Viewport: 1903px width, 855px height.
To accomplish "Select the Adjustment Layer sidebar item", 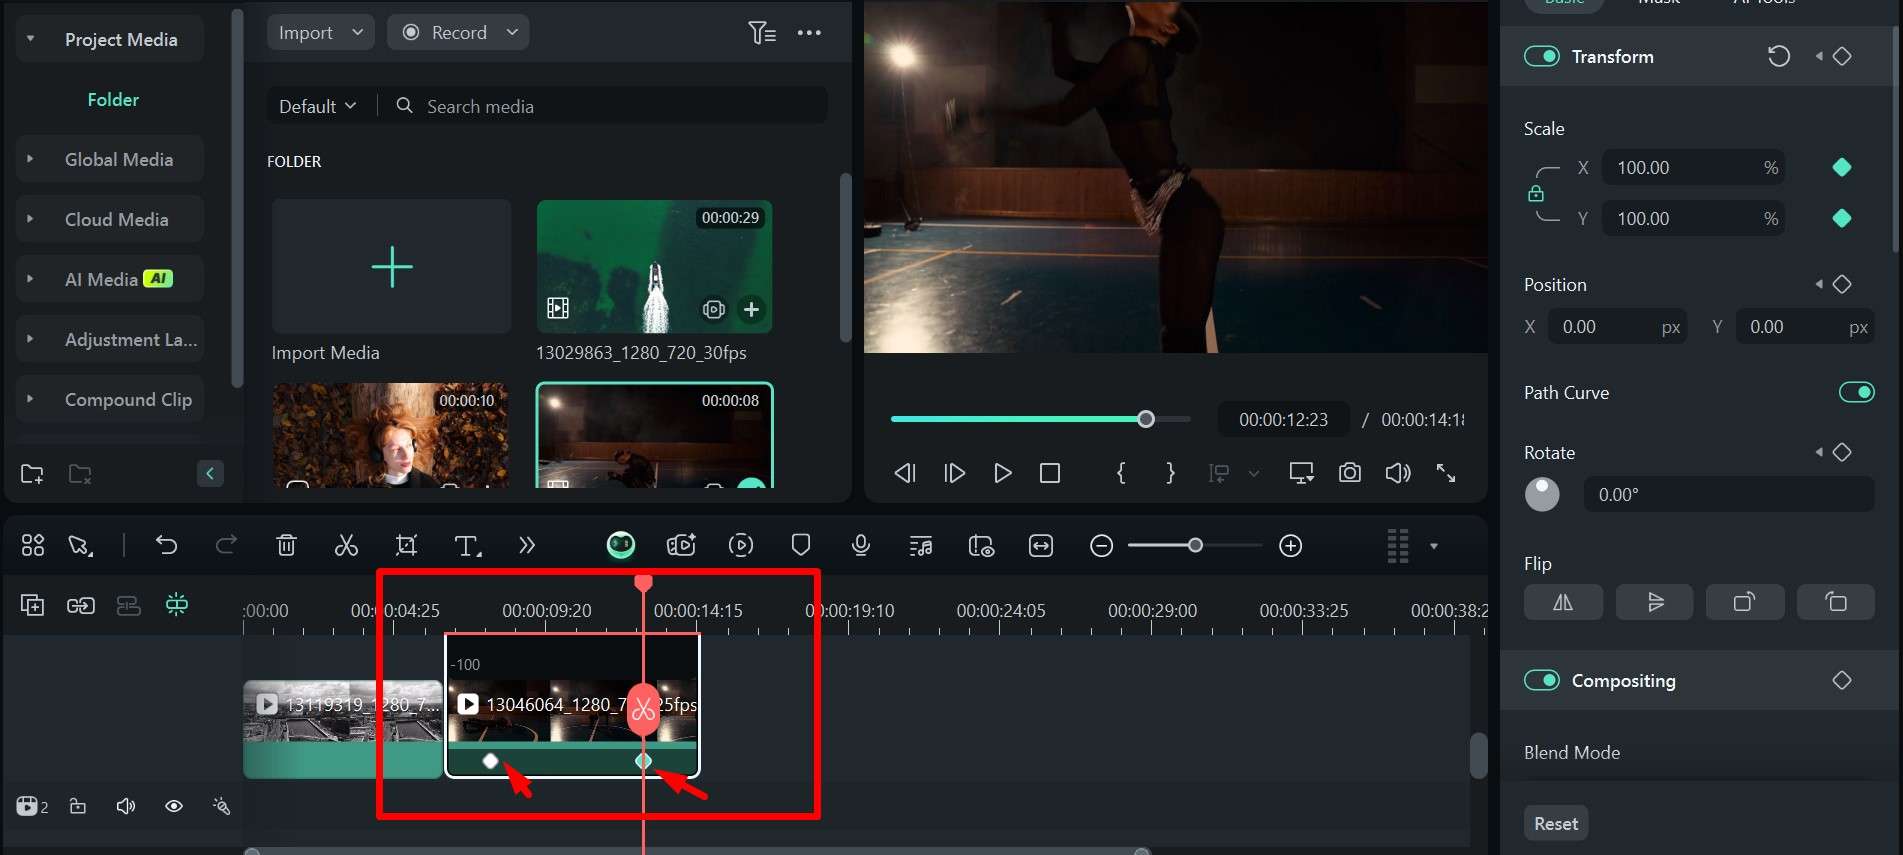I will point(110,339).
